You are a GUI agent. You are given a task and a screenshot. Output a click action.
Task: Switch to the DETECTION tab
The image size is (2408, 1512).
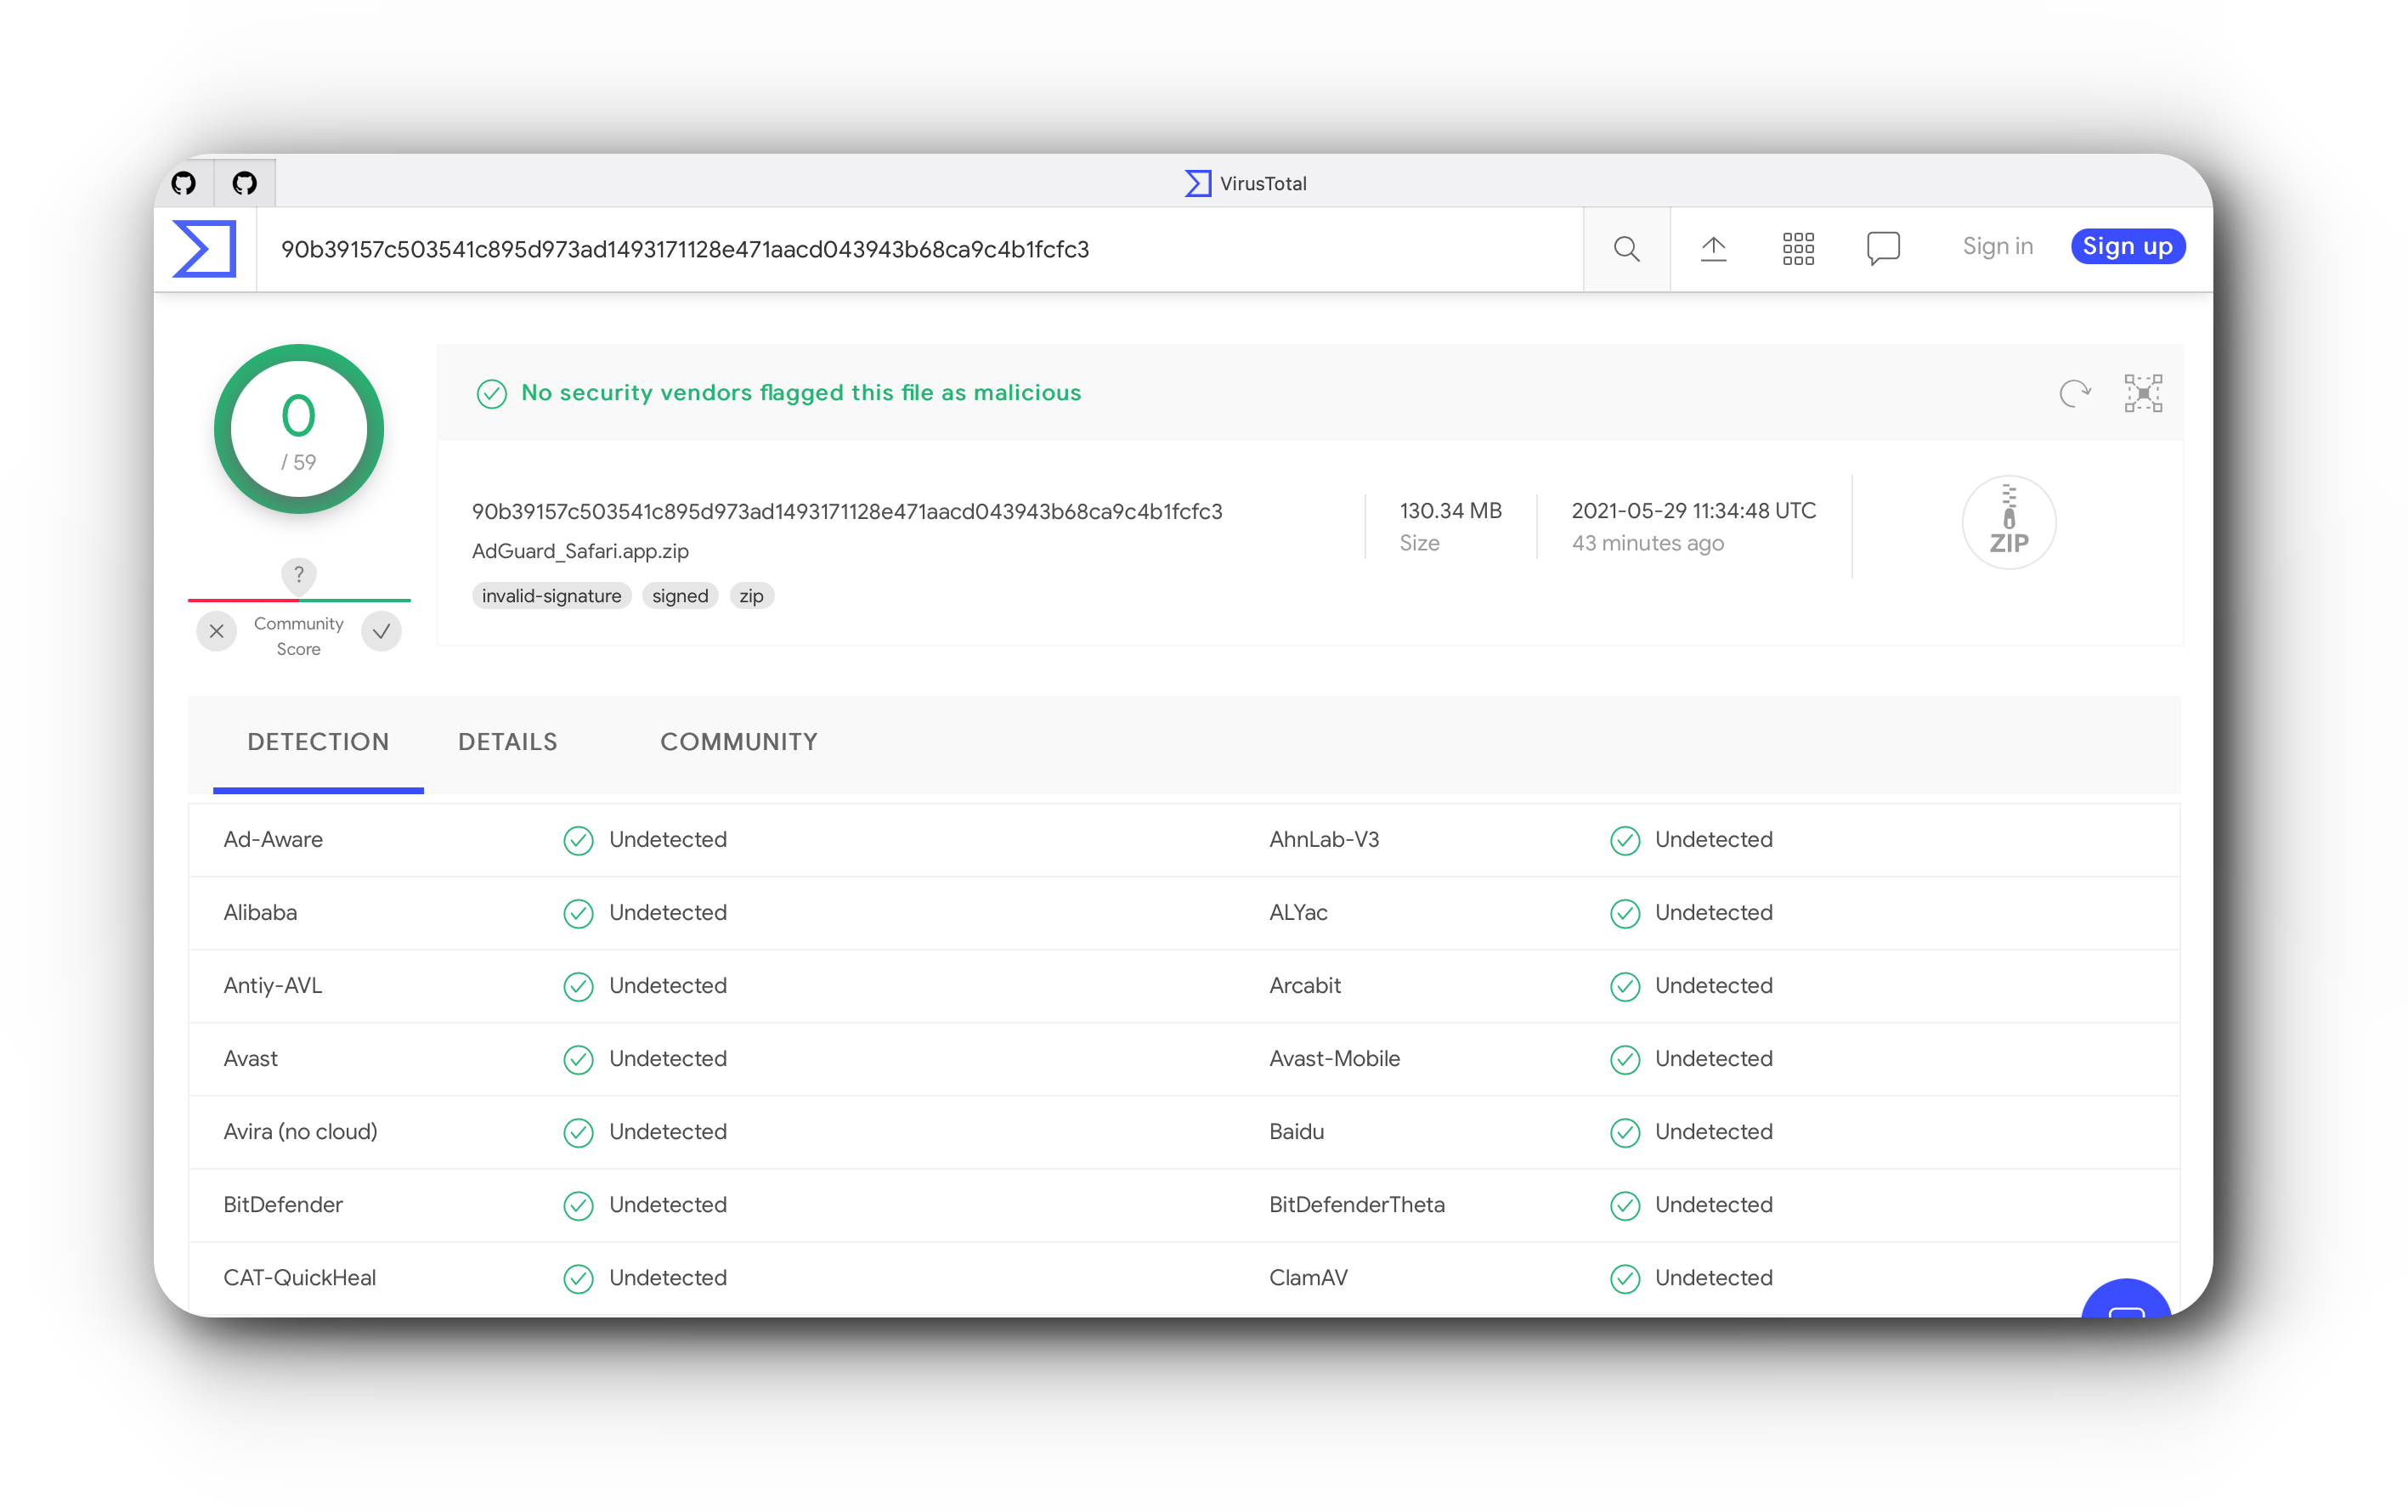(318, 742)
